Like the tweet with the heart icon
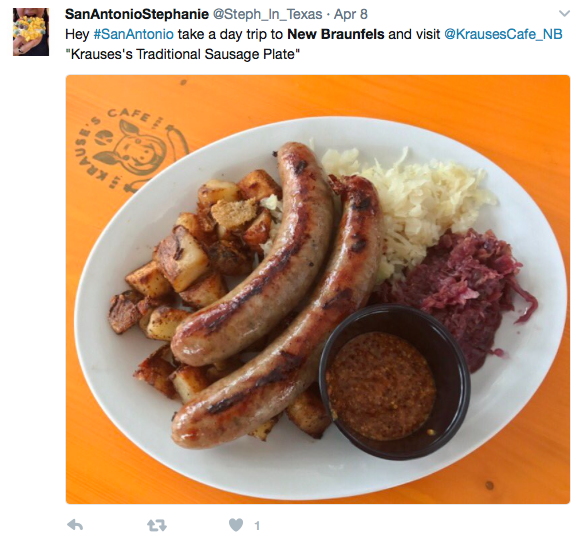Image resolution: width=577 pixels, height=542 pixels. pos(236,525)
